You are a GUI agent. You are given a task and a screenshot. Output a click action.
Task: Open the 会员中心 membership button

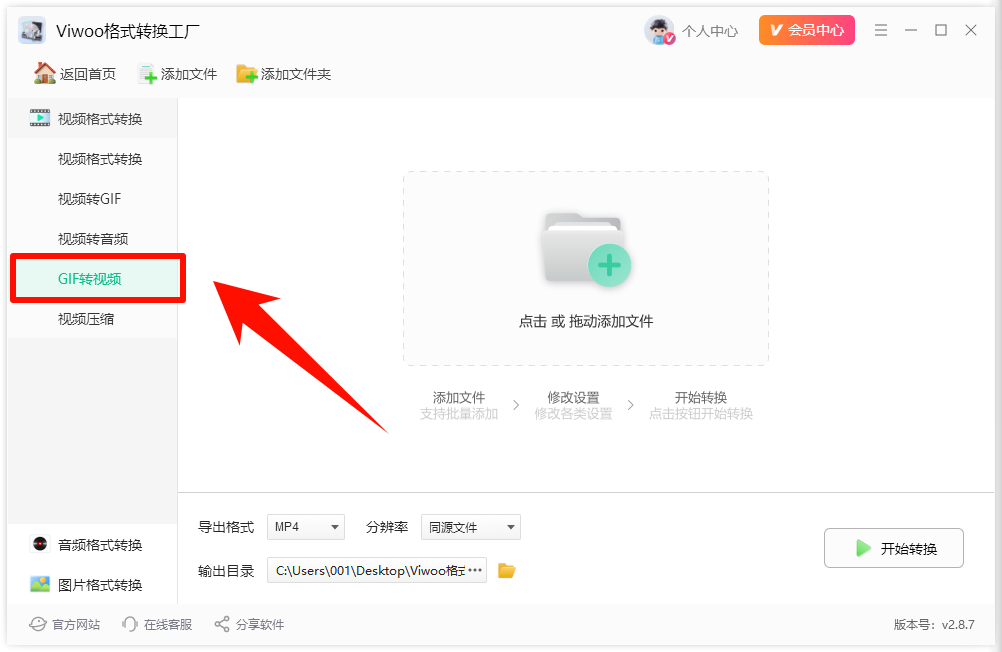point(806,30)
